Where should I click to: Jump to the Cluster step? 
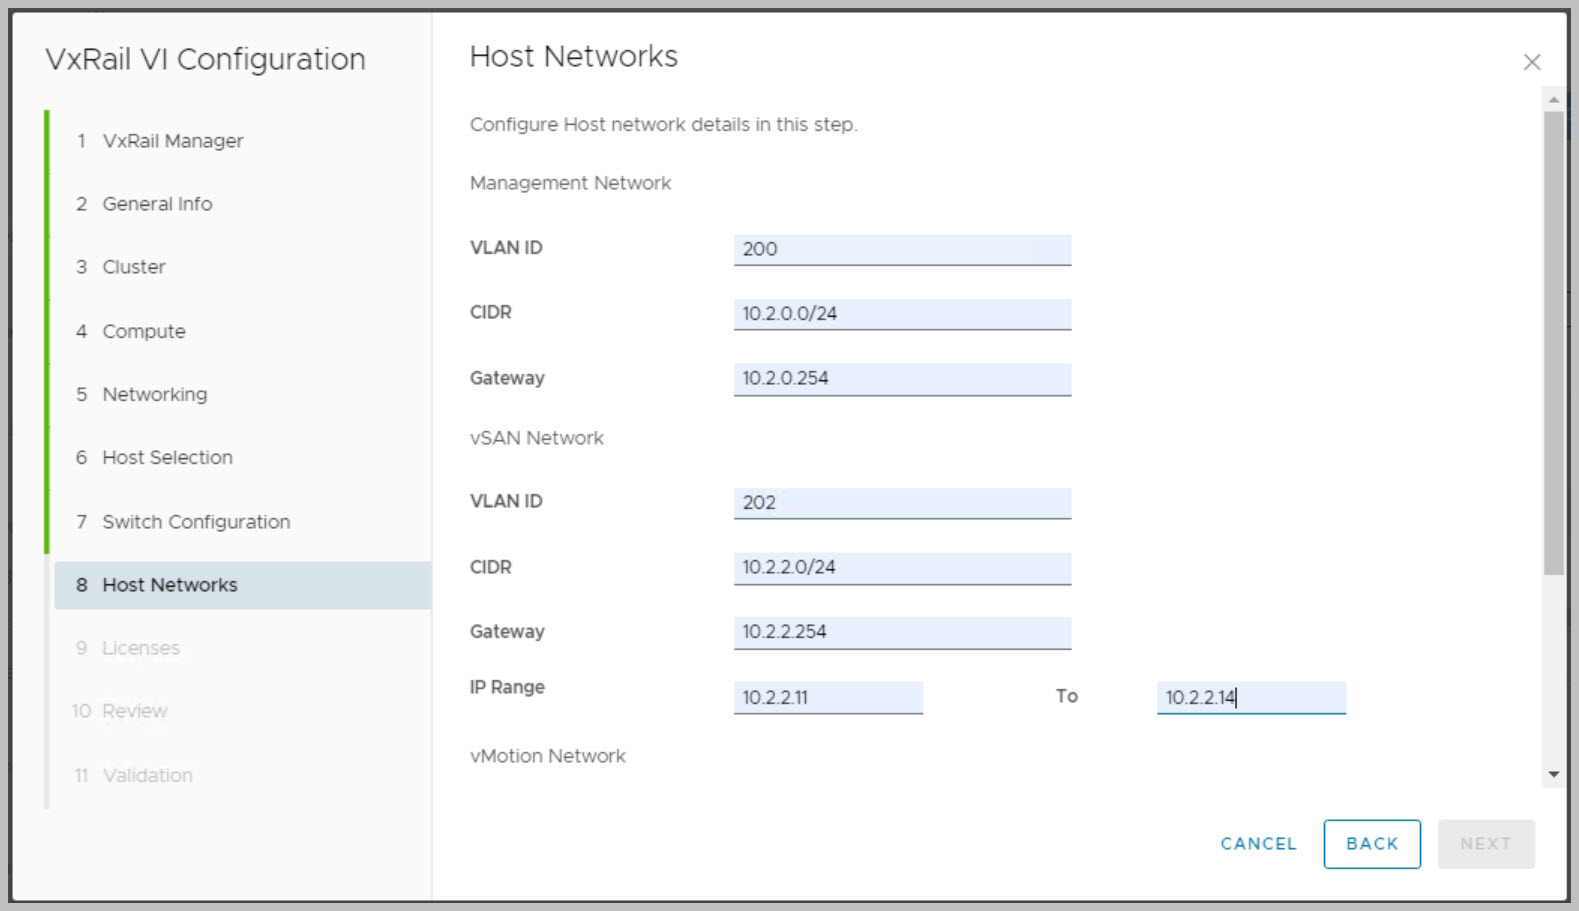pyautogui.click(x=134, y=267)
